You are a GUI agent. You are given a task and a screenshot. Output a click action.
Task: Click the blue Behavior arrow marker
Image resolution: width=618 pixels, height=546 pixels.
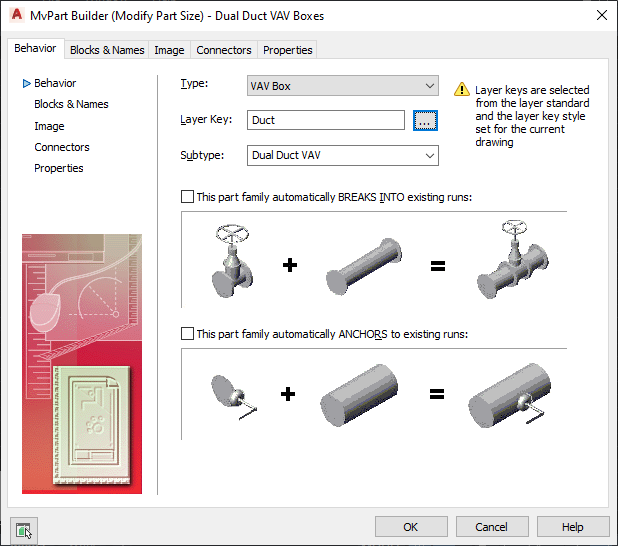coord(26,84)
